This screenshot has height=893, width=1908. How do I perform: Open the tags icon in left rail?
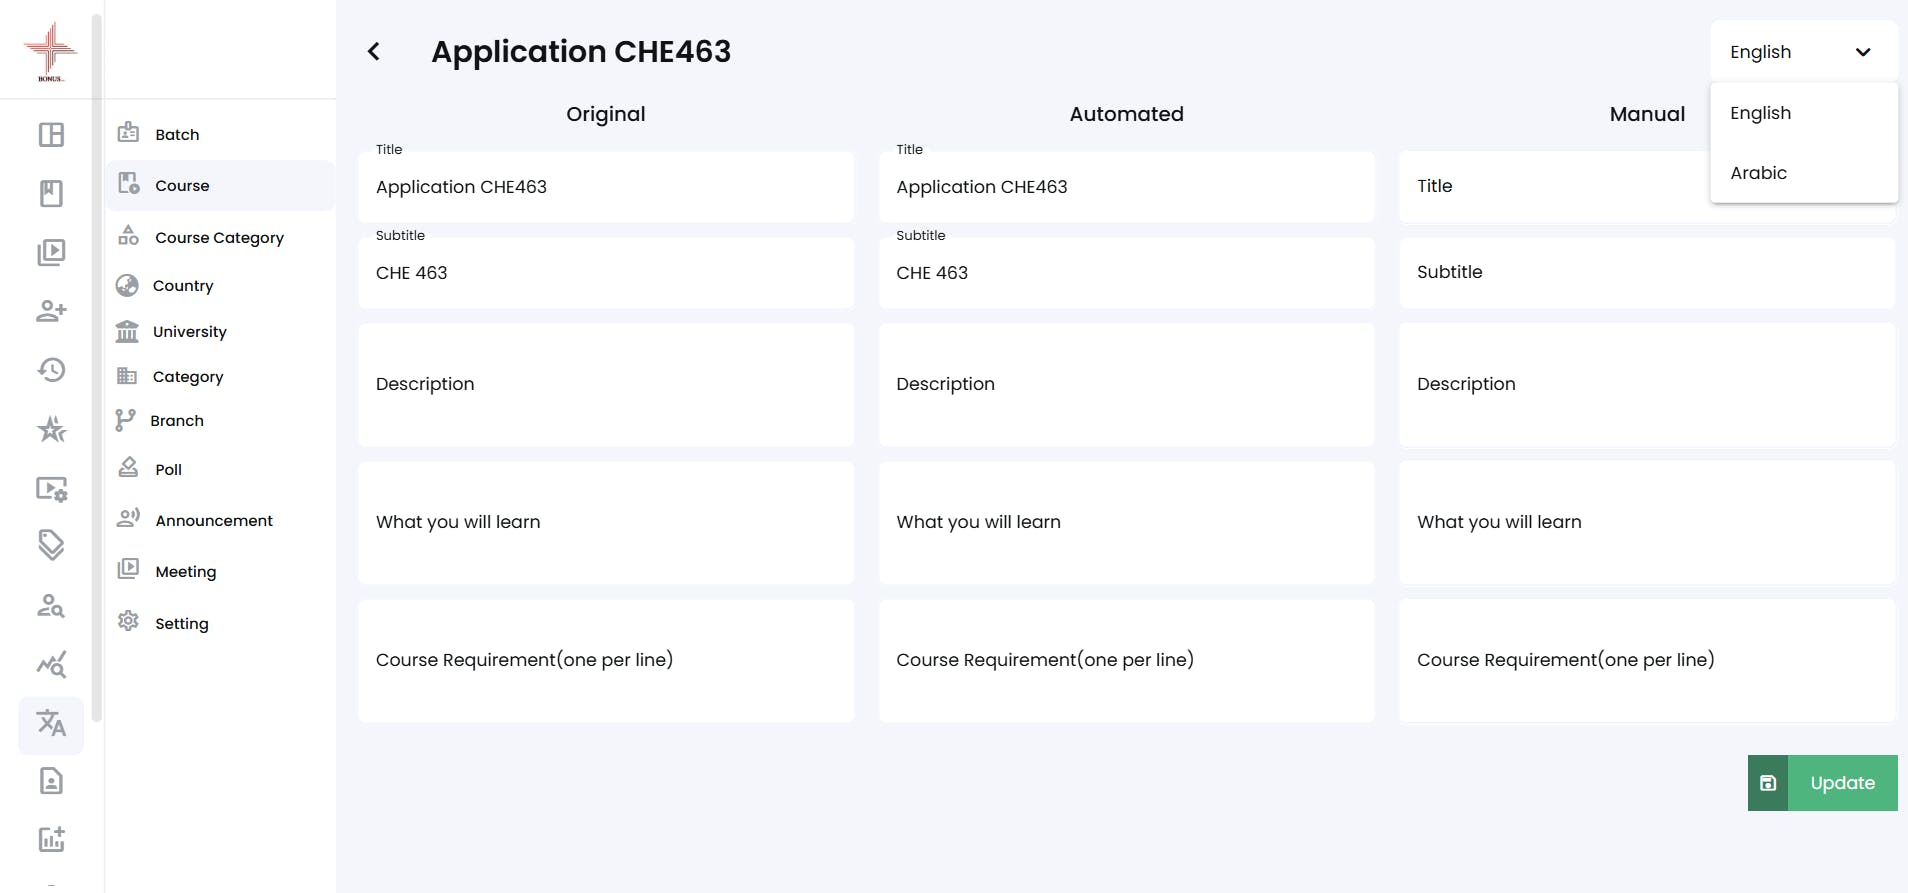pos(51,545)
